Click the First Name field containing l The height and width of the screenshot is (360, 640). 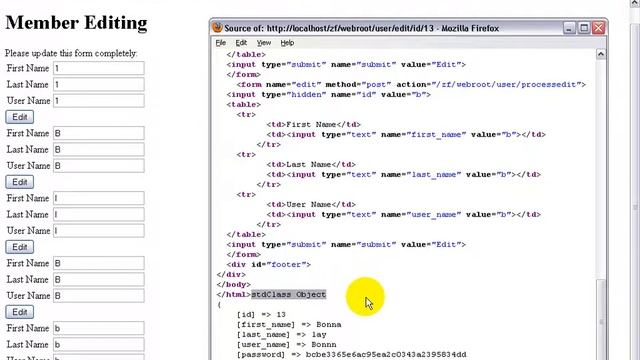[99, 198]
